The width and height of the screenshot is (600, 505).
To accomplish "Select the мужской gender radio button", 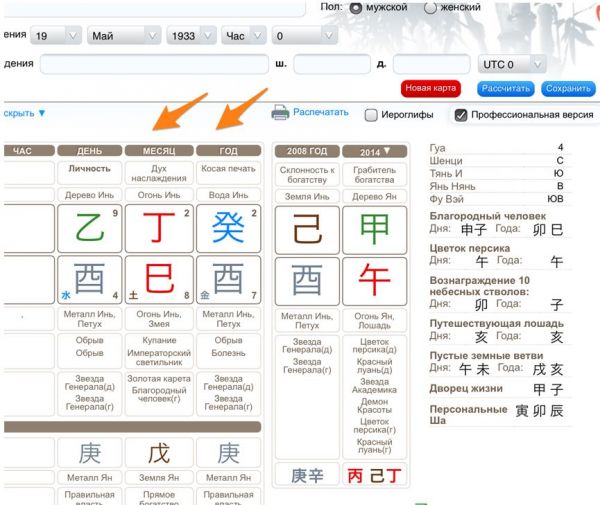I will 356,8.
